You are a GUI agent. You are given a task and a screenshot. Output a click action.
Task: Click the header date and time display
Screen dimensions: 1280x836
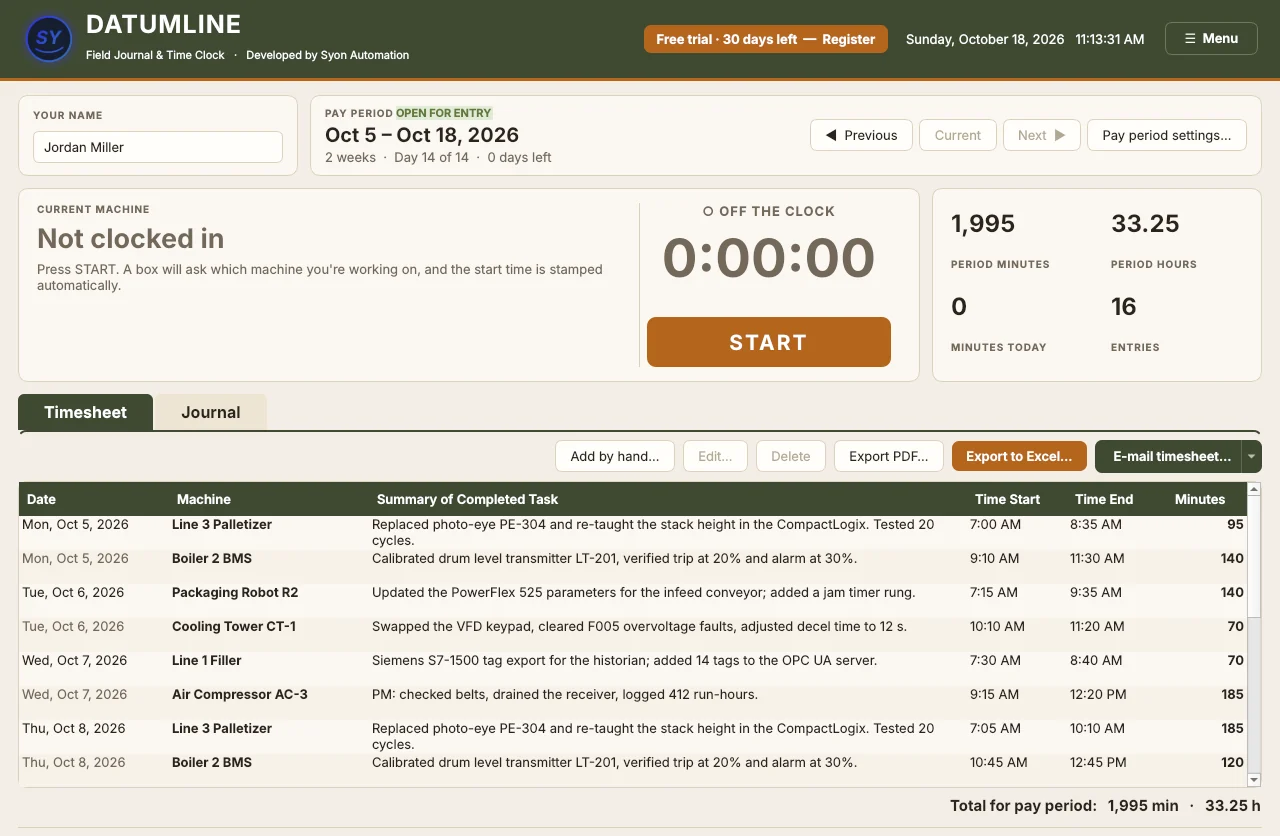1025,39
